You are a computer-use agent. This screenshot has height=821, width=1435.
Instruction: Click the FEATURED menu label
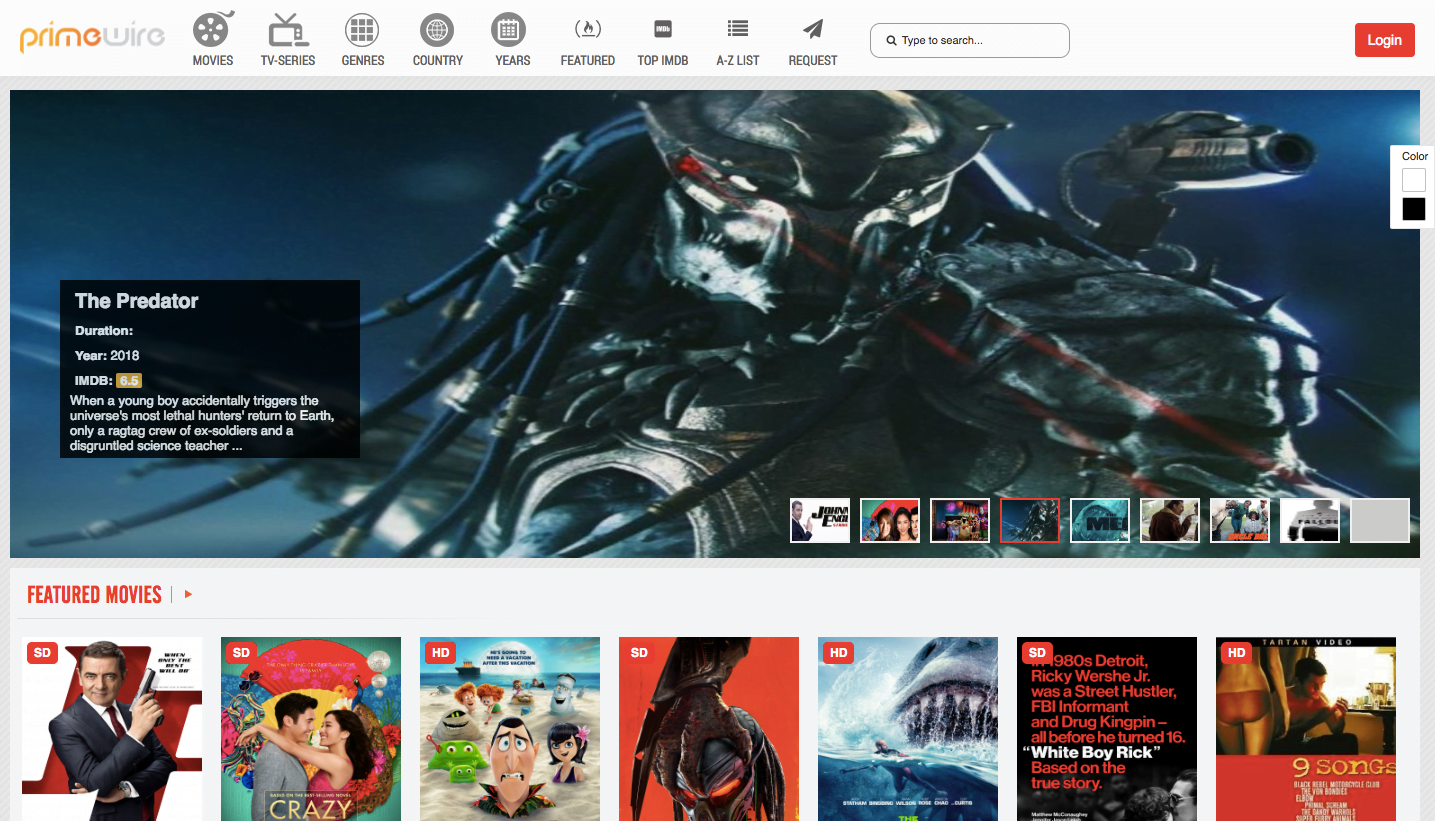click(x=588, y=60)
